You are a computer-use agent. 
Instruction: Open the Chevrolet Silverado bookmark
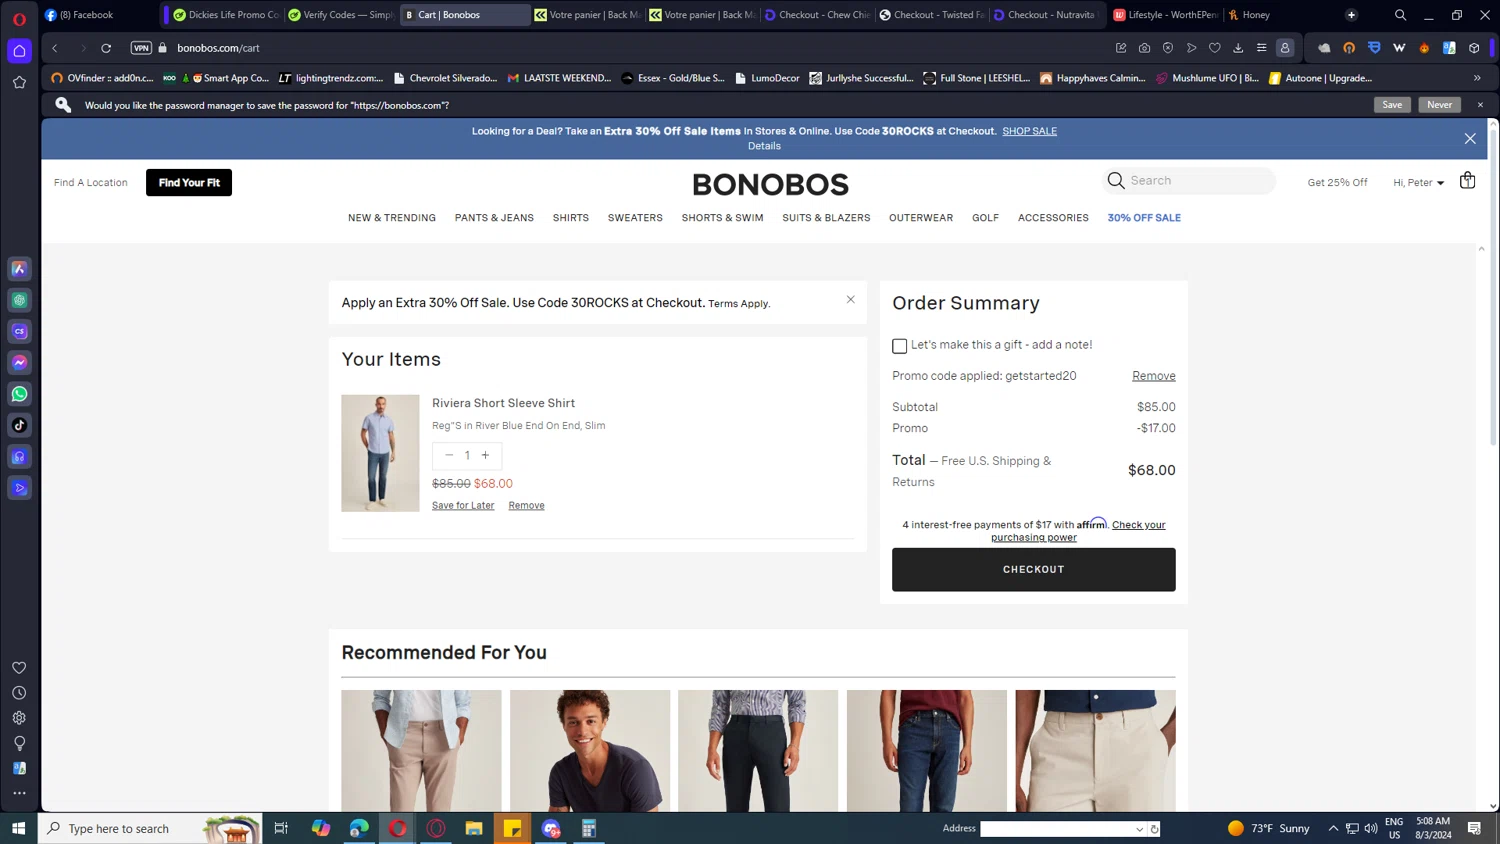pyautogui.click(x=445, y=78)
